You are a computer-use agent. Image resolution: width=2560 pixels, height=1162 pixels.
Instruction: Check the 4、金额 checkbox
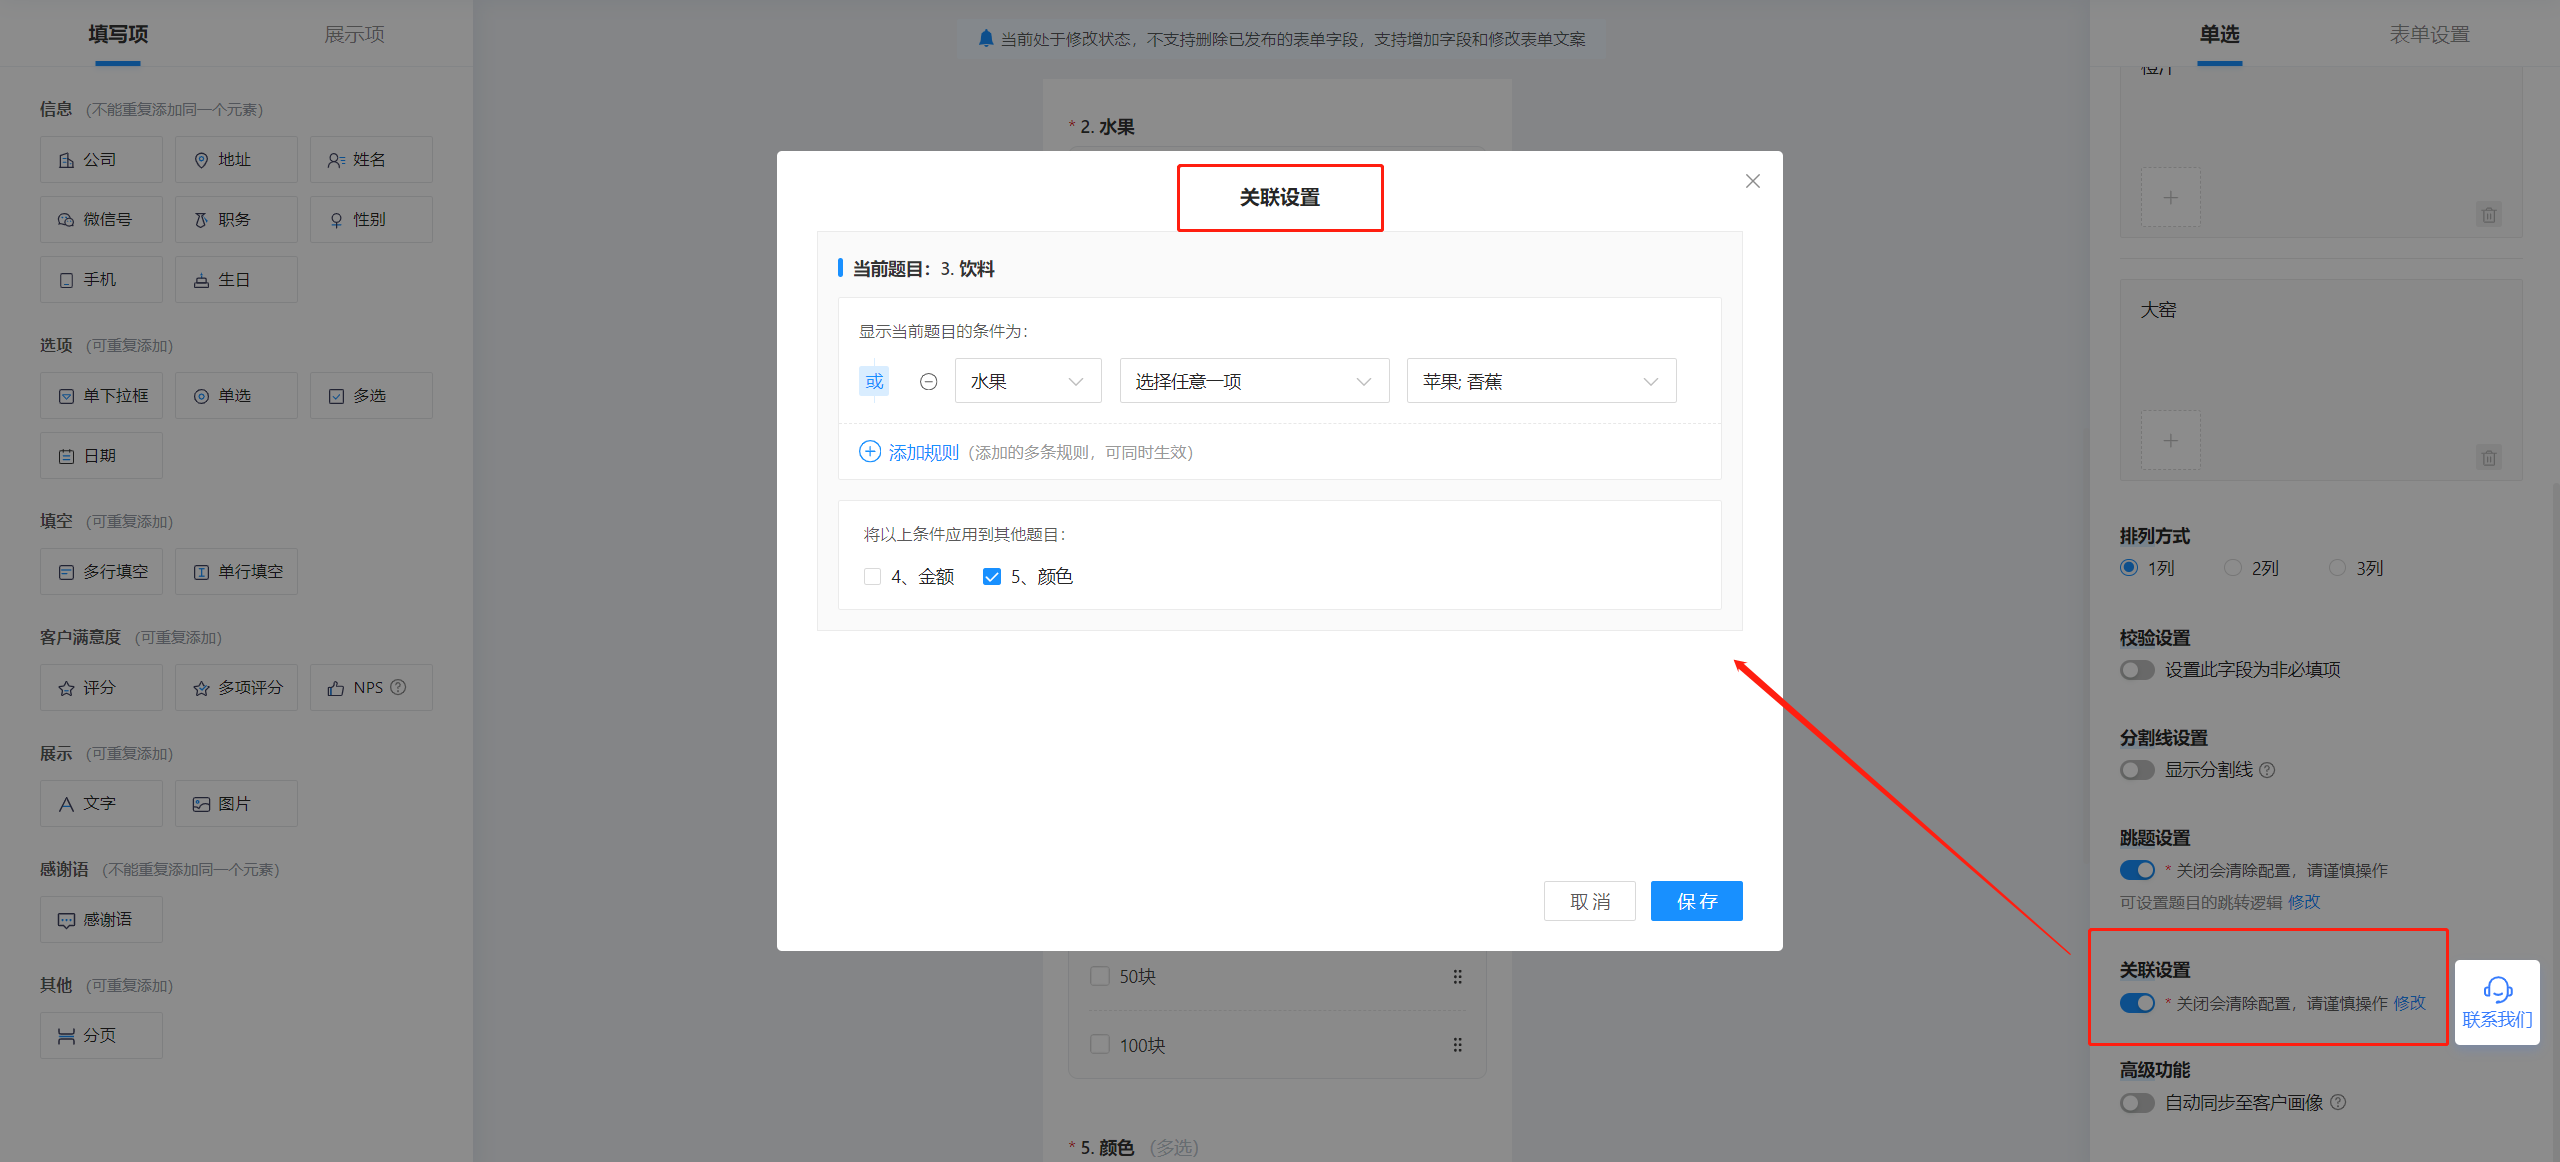[x=872, y=577]
